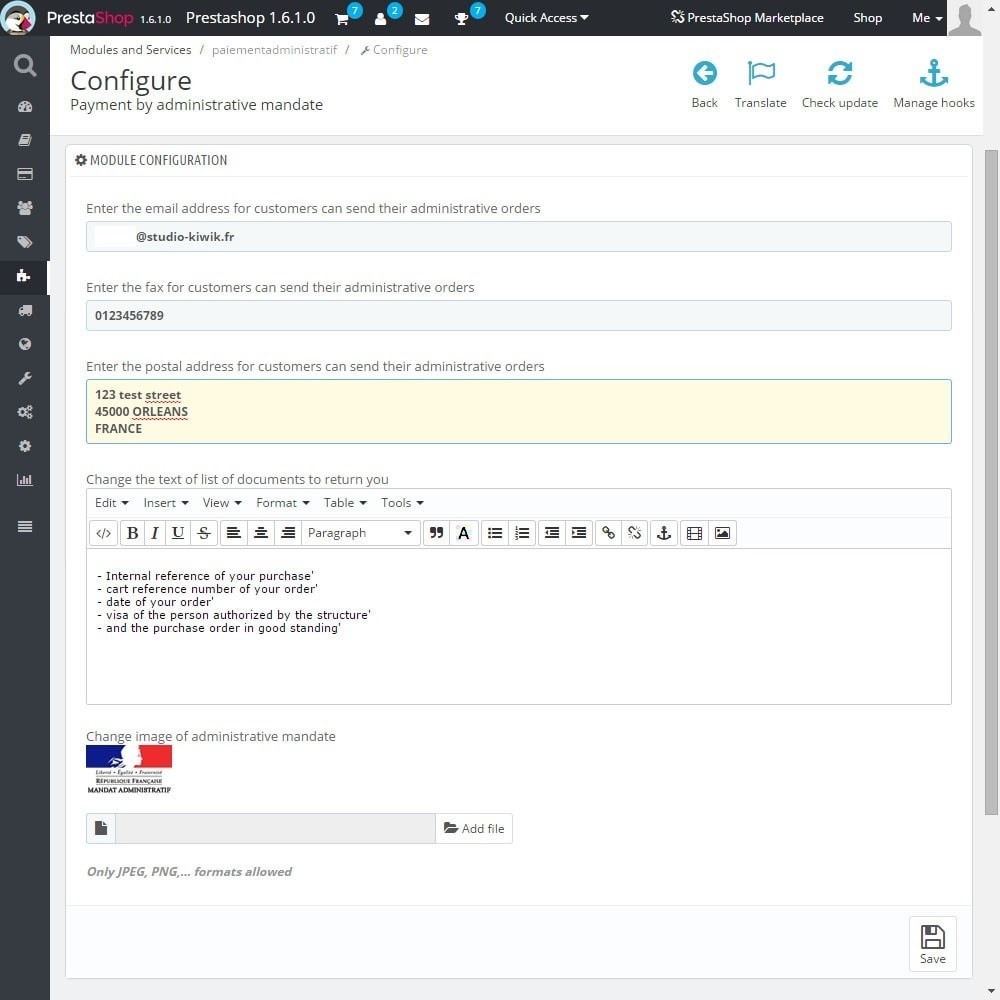The width and height of the screenshot is (1000, 1000).
Task: Open the text color picker
Action: (464, 533)
